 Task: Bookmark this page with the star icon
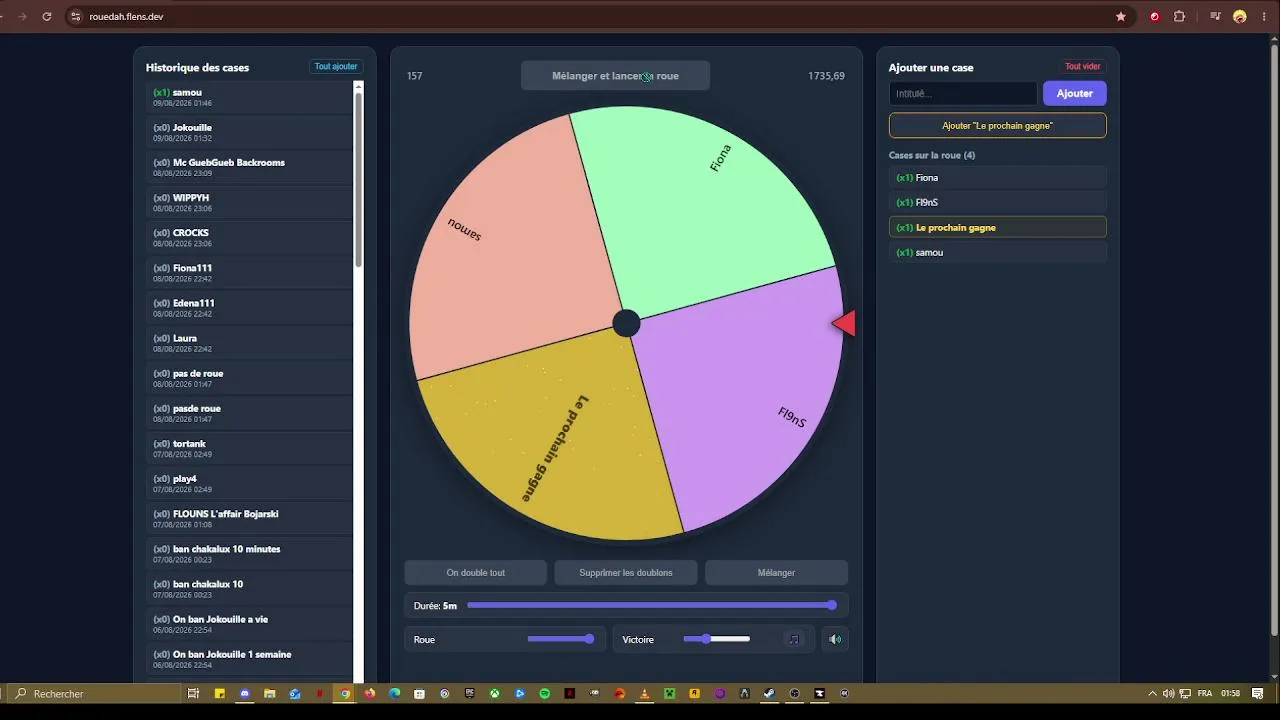[x=1121, y=16]
